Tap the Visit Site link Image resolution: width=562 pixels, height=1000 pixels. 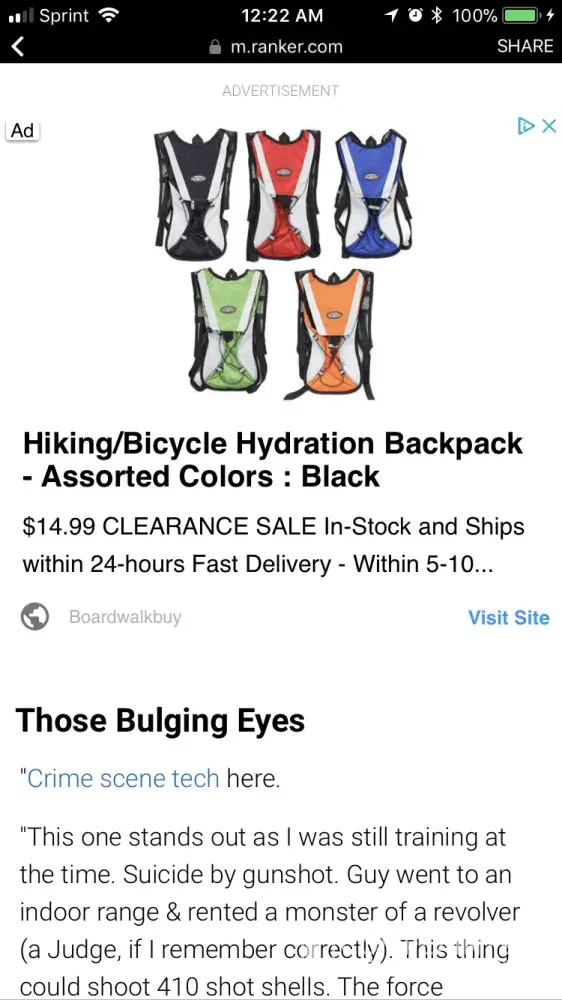(x=508, y=617)
